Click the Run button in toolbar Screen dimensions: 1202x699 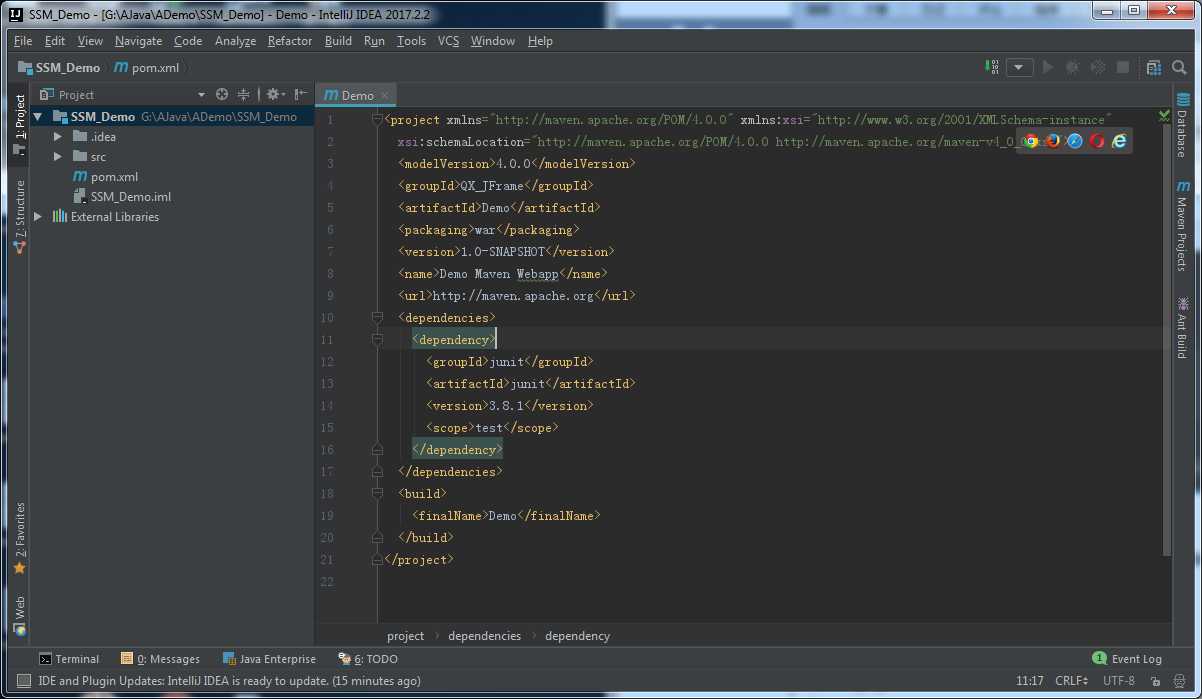point(1047,67)
